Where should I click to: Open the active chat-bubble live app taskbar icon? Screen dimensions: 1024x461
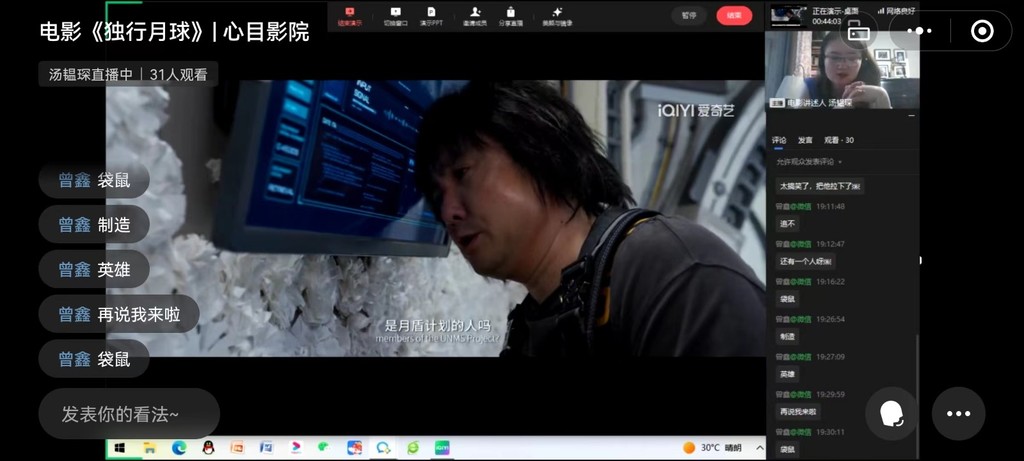click(383, 448)
